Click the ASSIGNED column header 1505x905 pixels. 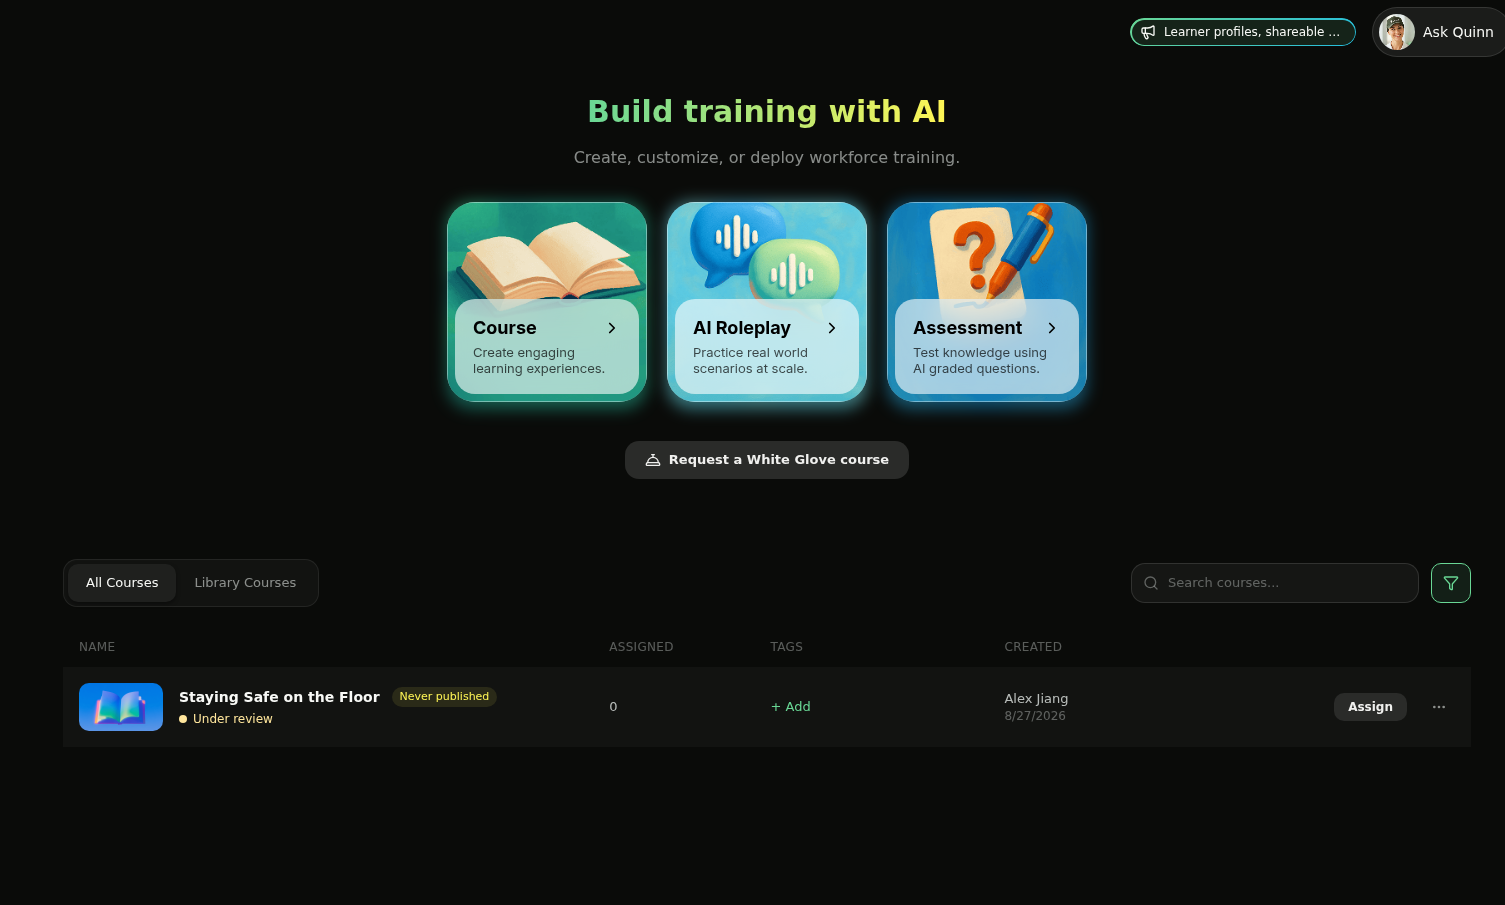coord(641,647)
